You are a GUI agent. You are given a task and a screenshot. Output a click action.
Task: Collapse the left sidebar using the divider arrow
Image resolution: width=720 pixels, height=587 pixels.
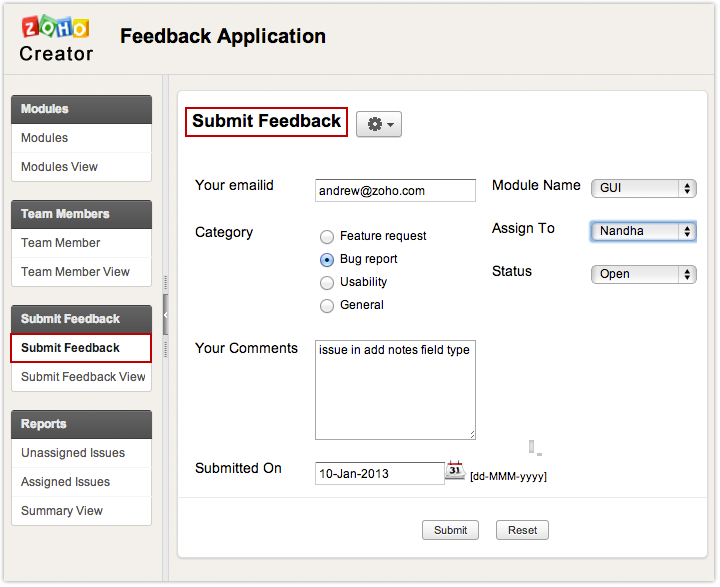(x=165, y=315)
